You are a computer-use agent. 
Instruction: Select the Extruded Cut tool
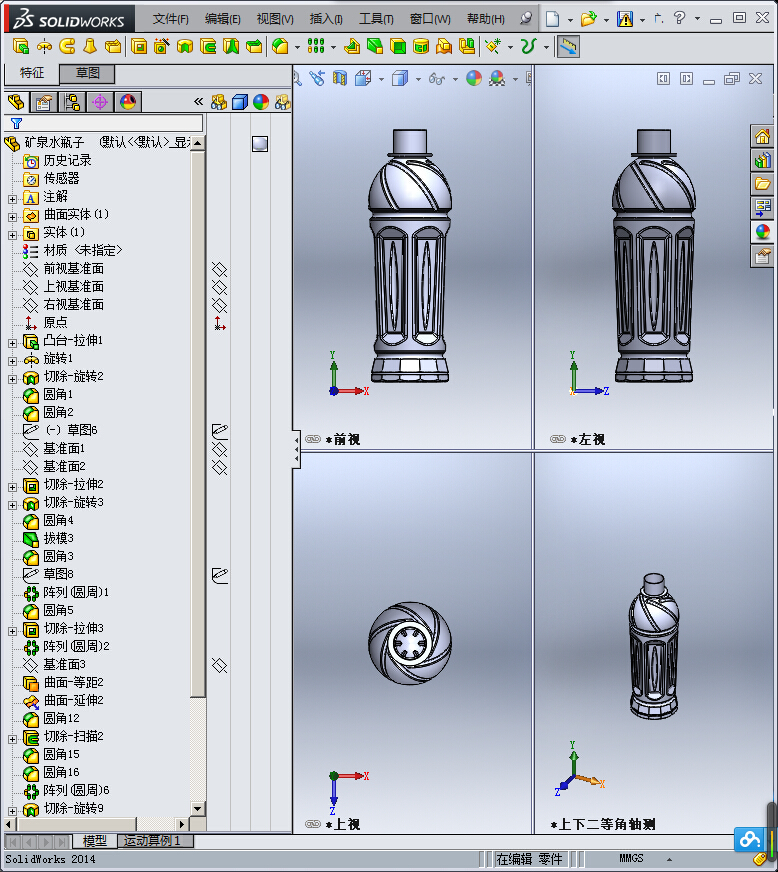[139, 47]
